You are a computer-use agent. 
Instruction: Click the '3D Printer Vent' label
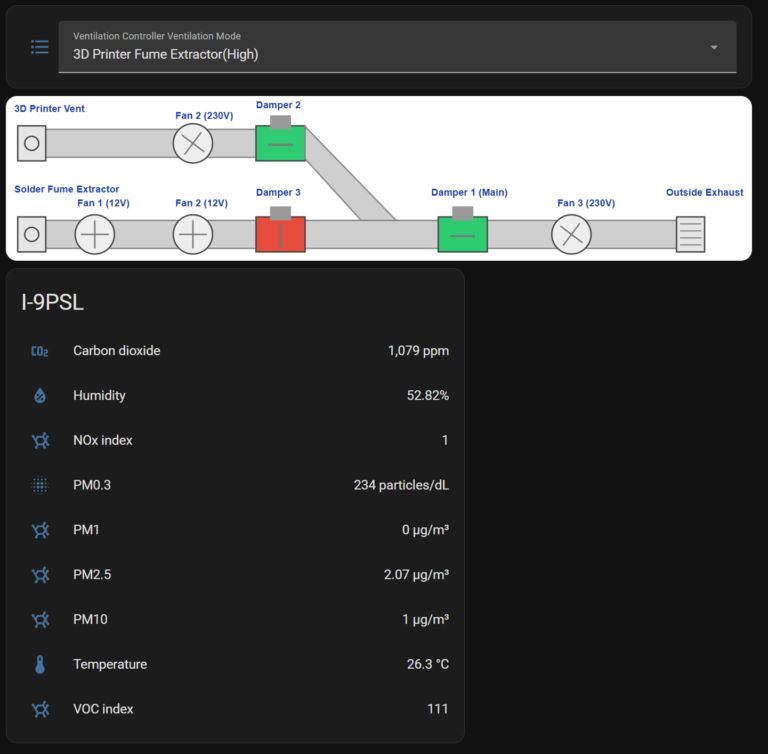pos(49,109)
